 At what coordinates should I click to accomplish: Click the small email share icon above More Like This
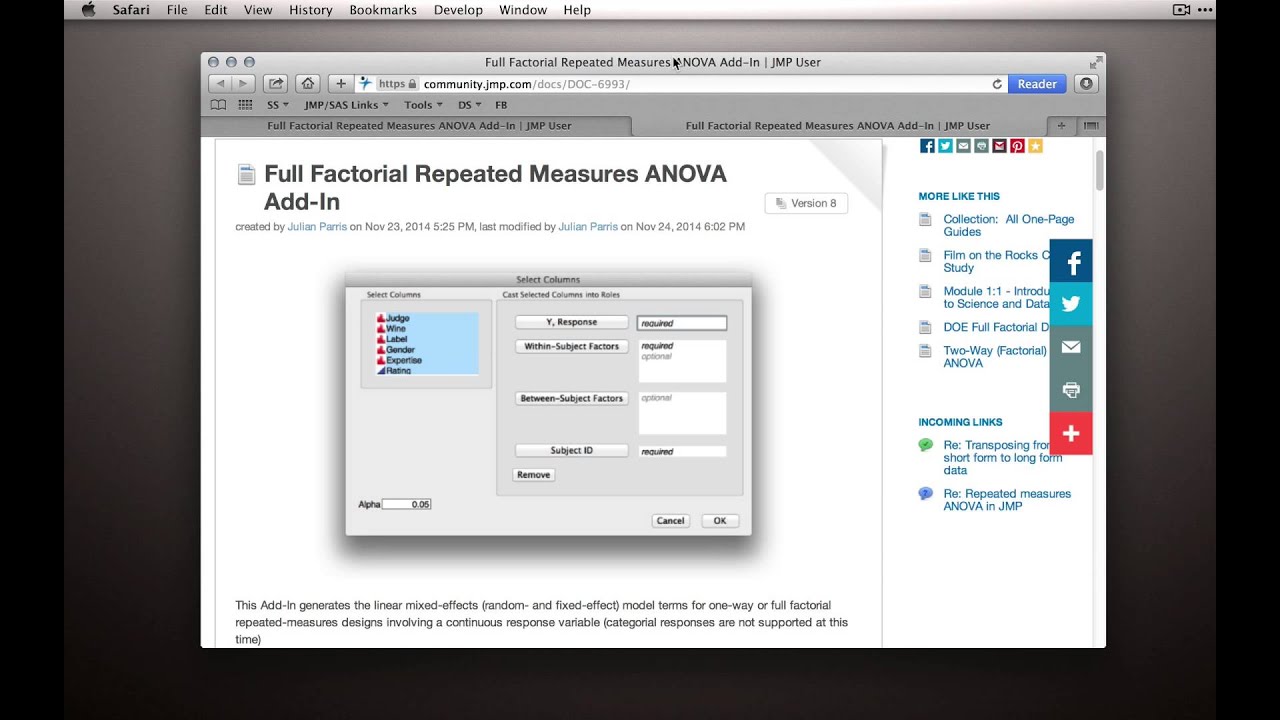963,146
